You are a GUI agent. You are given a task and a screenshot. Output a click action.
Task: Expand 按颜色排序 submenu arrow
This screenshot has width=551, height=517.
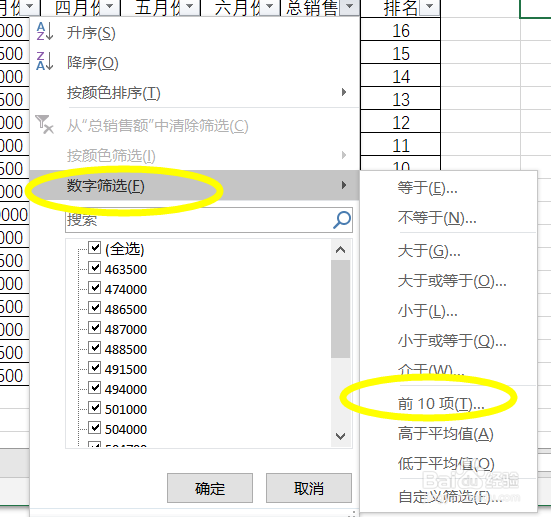click(x=344, y=92)
